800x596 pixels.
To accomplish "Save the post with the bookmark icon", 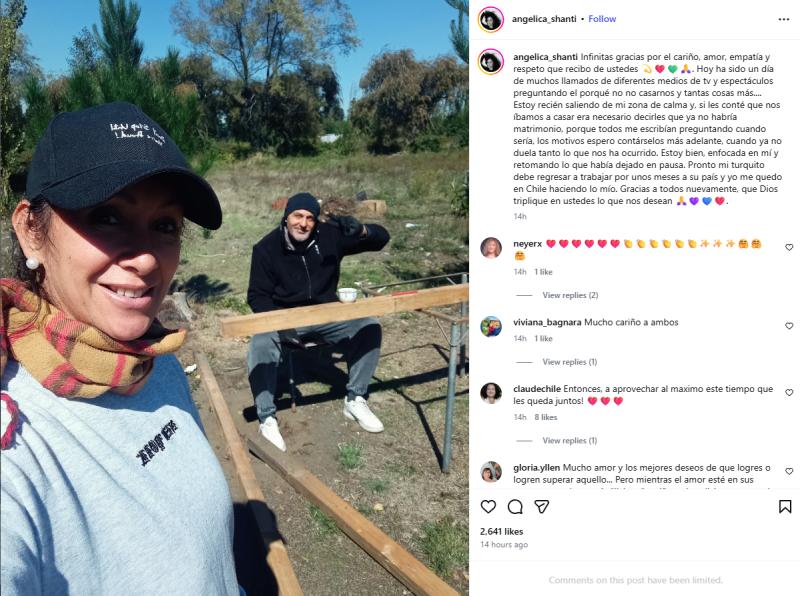I will coord(785,506).
